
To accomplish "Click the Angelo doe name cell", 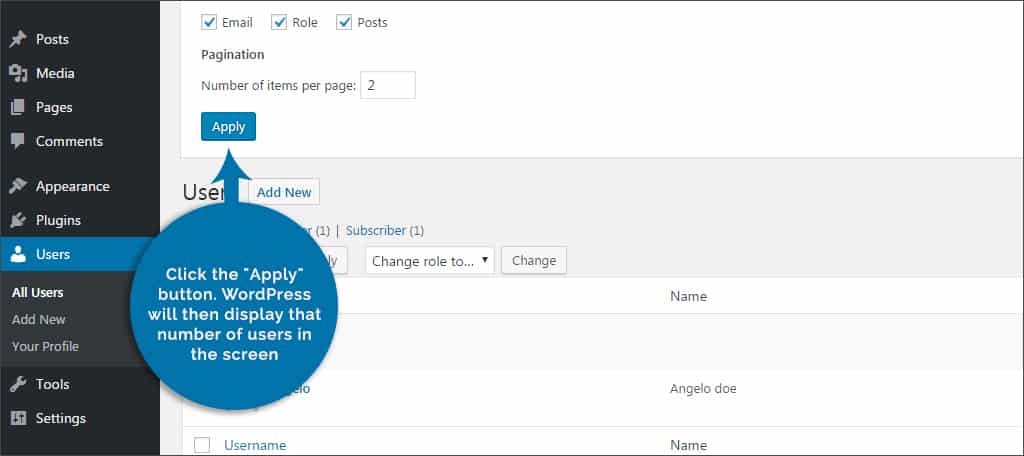I will tap(703, 389).
